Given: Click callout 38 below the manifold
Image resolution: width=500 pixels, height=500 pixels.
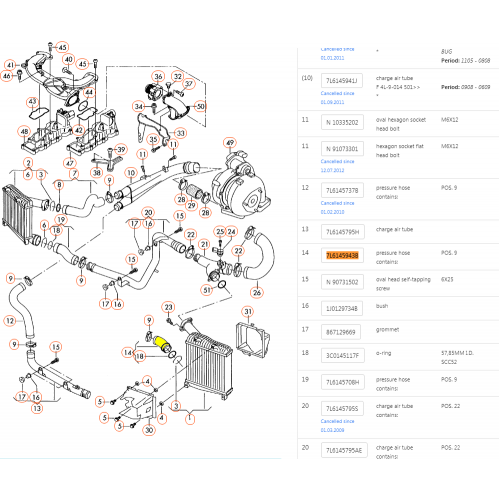Looking at the screenshot, I should click(96, 172).
